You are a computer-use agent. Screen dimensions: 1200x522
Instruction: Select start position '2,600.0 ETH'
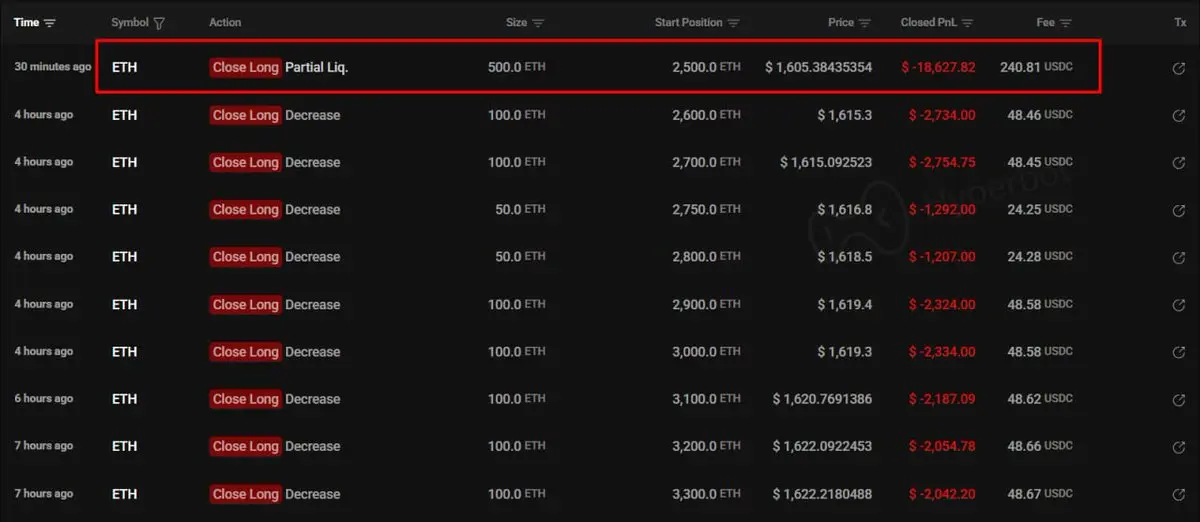tap(706, 115)
